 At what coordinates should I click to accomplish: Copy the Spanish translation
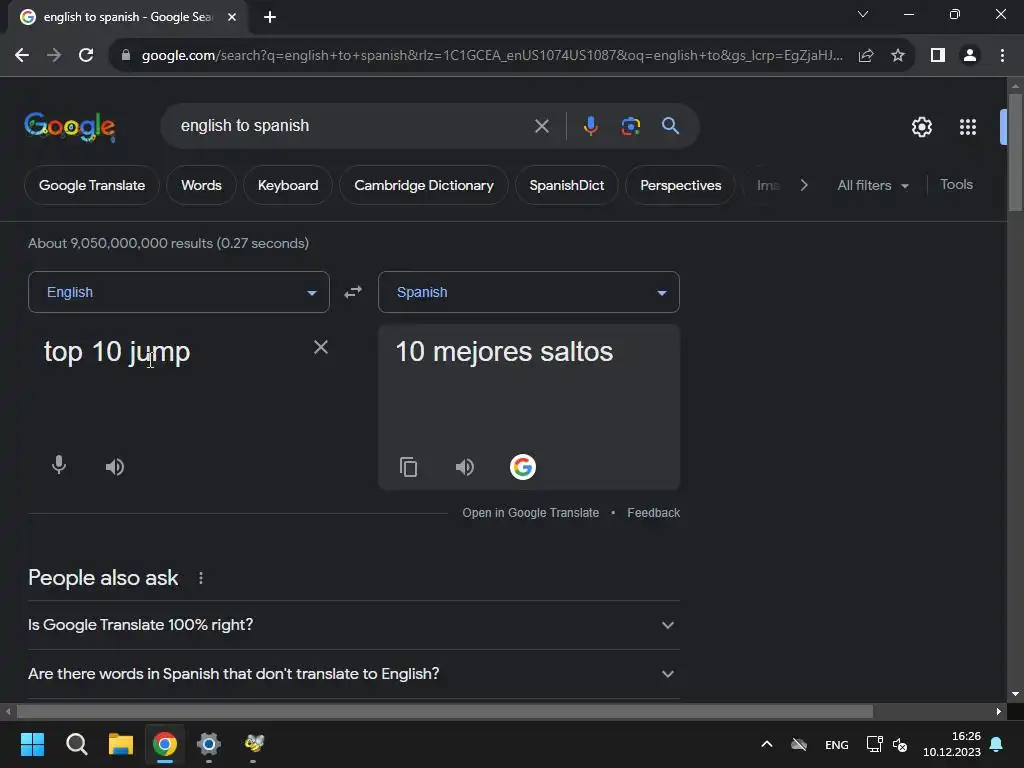(x=408, y=467)
